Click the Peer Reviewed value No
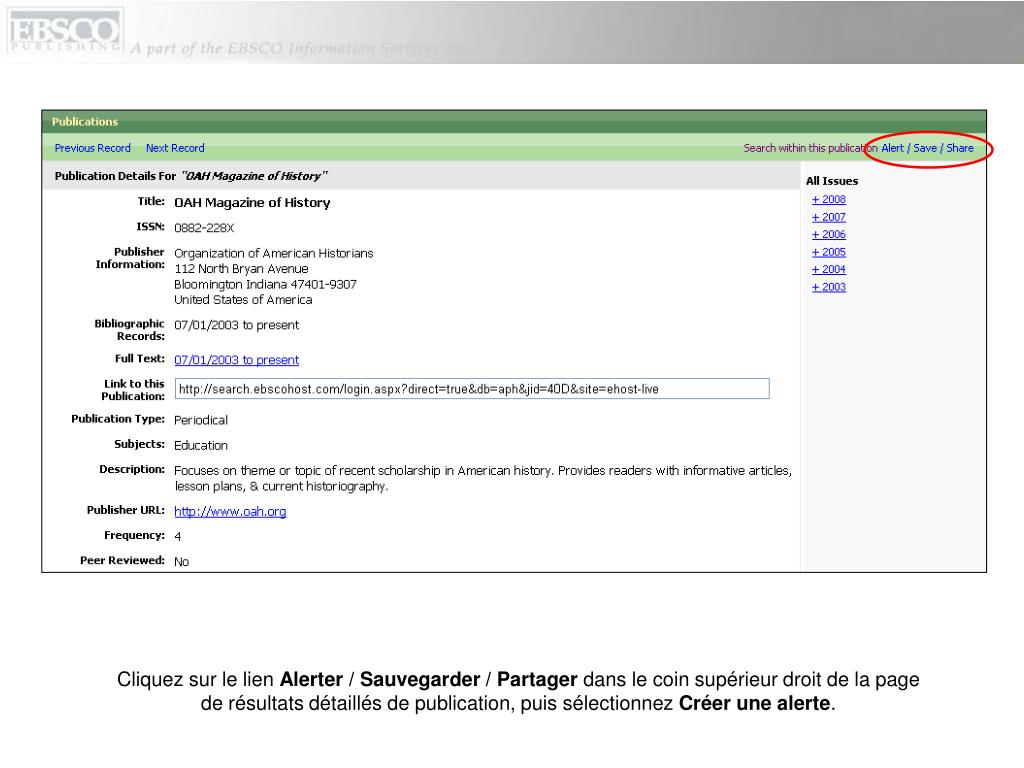The height and width of the screenshot is (768, 1024). (x=182, y=562)
